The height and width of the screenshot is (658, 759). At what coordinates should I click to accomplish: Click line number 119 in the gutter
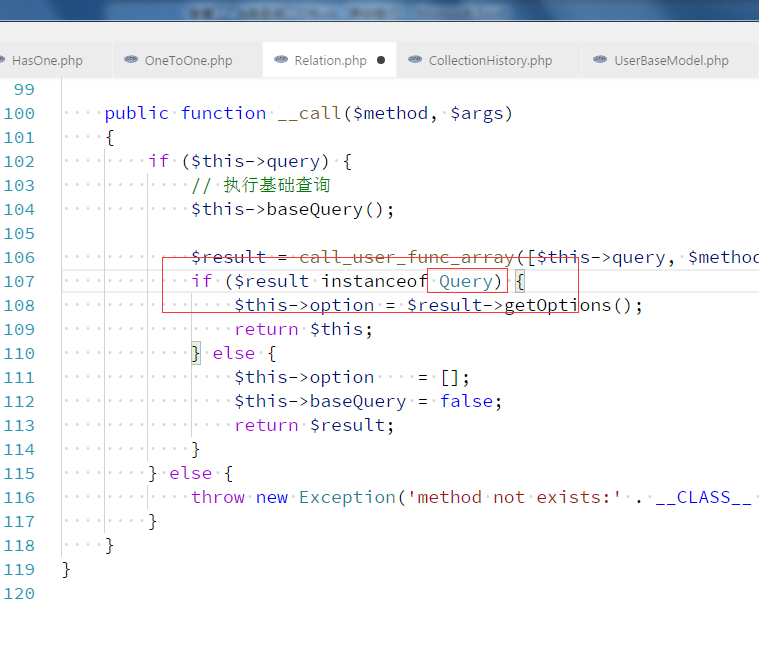19,569
